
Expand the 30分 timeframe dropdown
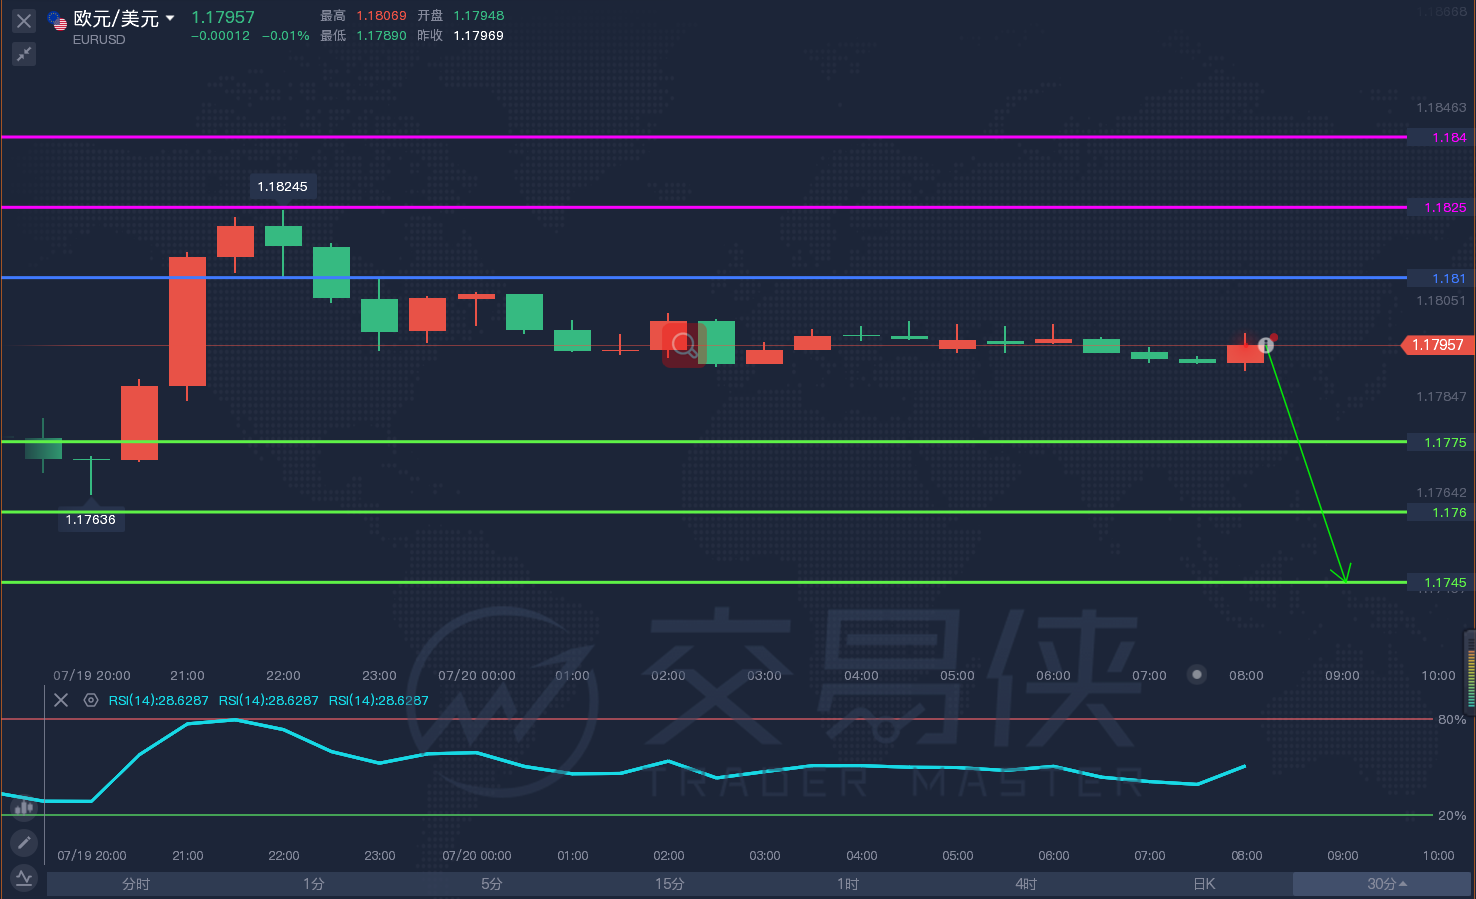pos(1386,884)
